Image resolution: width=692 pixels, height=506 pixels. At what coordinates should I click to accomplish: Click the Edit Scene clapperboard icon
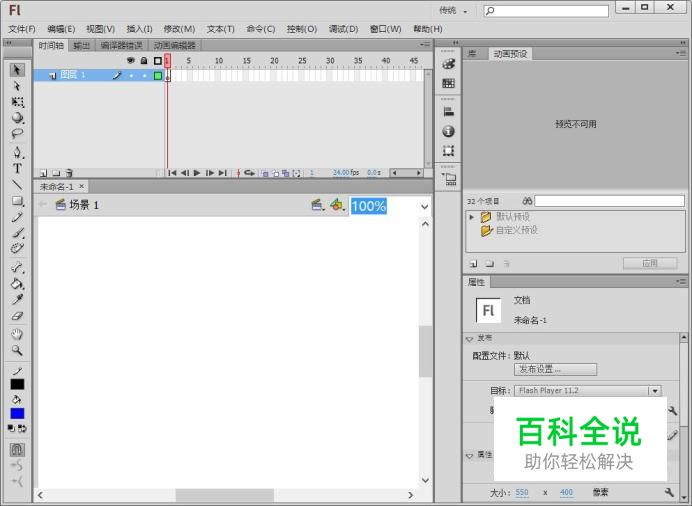[x=317, y=205]
